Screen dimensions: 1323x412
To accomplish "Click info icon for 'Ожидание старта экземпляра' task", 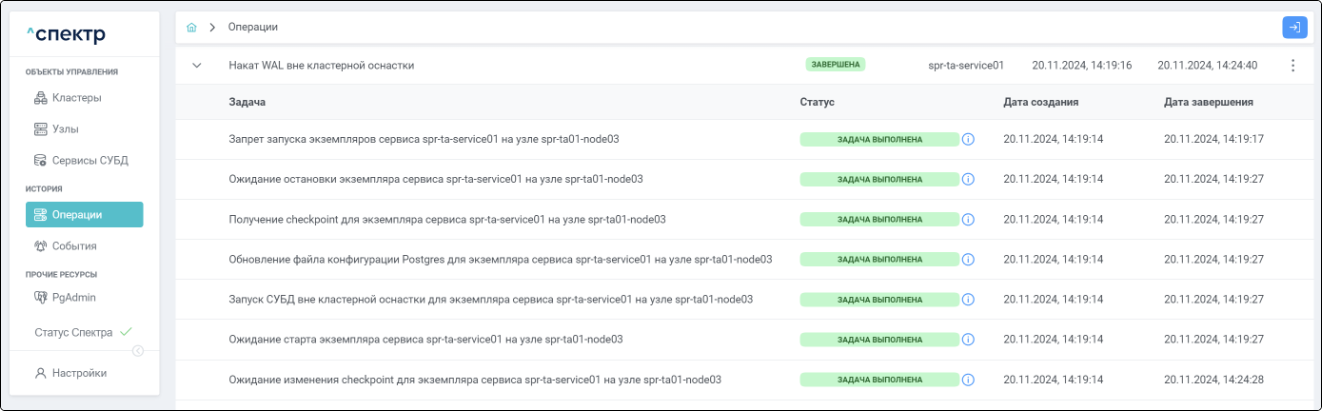I will click(x=967, y=339).
